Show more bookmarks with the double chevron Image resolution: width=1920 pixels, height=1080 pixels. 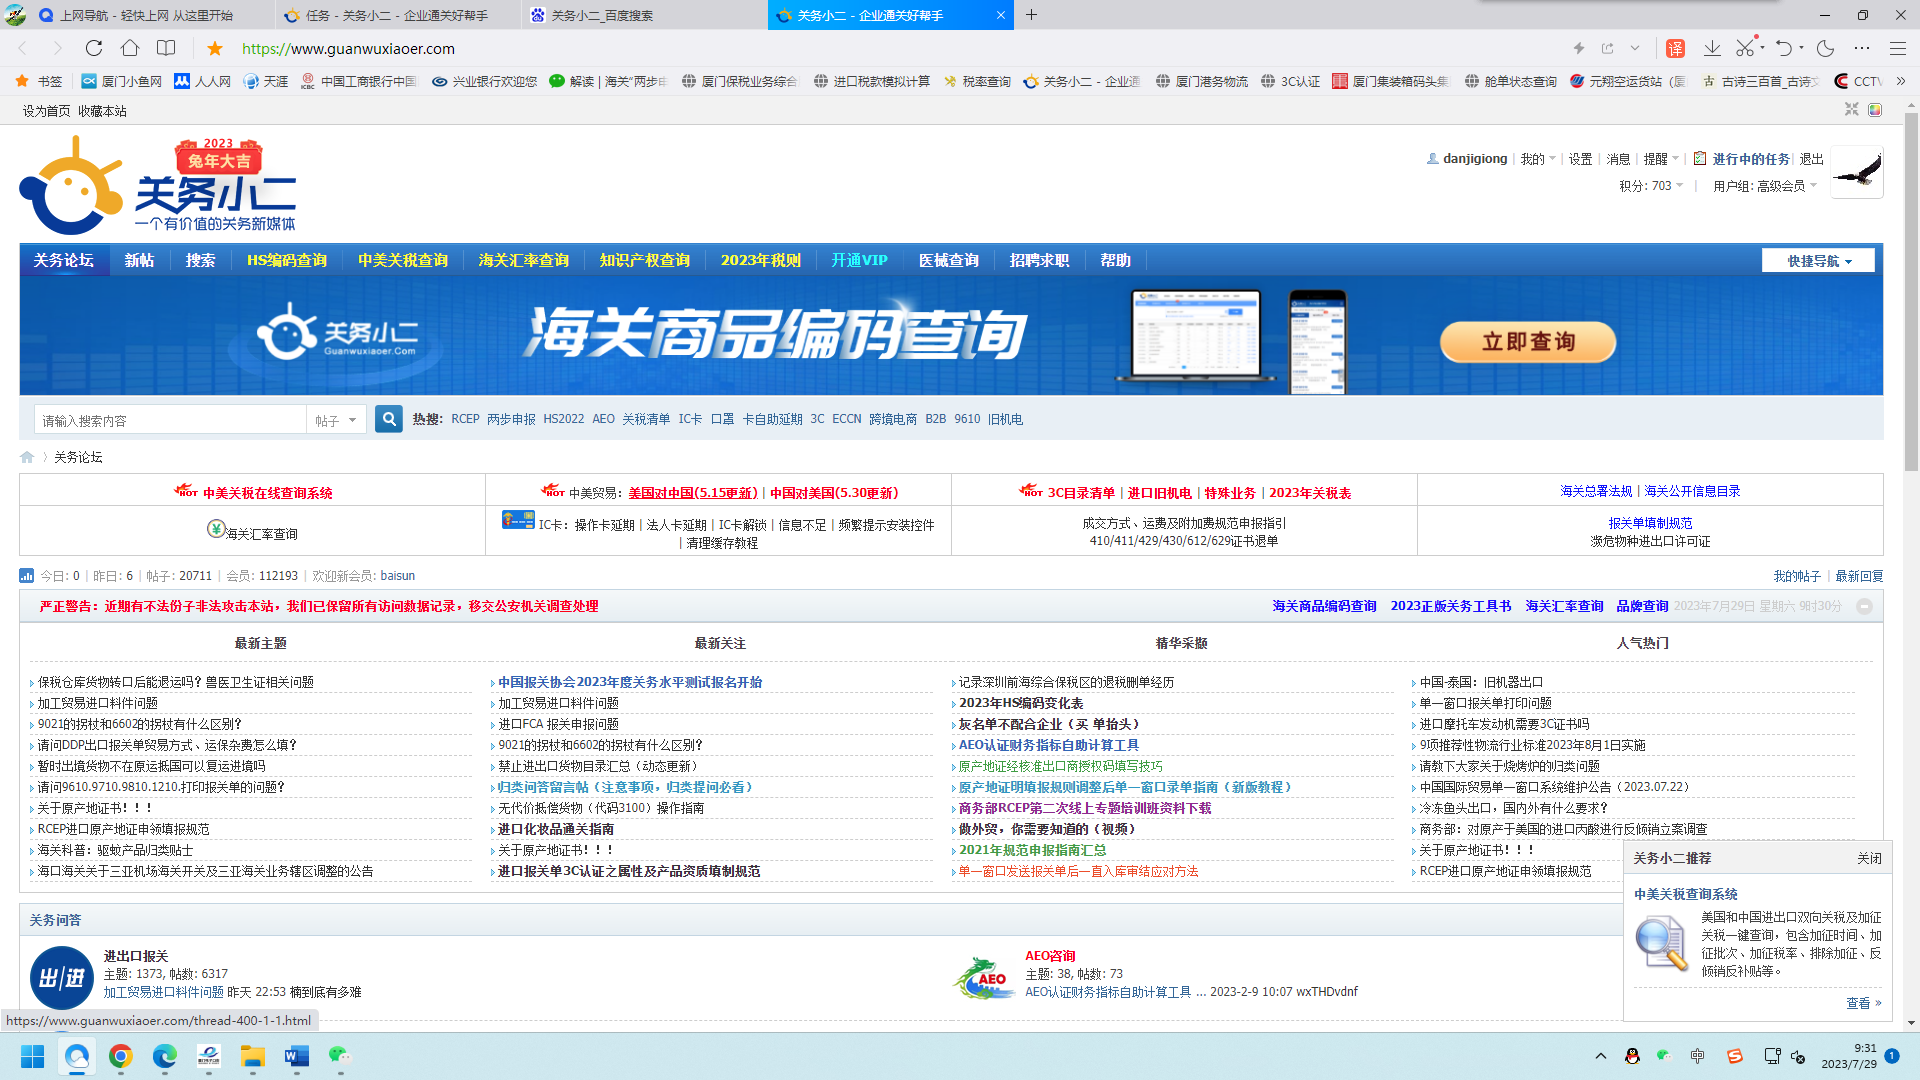coord(1901,81)
